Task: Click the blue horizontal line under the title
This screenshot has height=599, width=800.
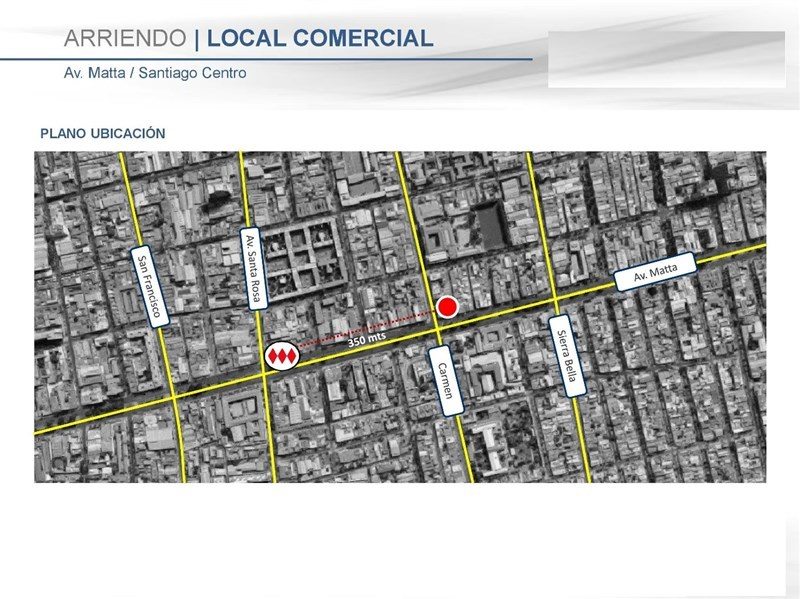Action: pos(266,59)
